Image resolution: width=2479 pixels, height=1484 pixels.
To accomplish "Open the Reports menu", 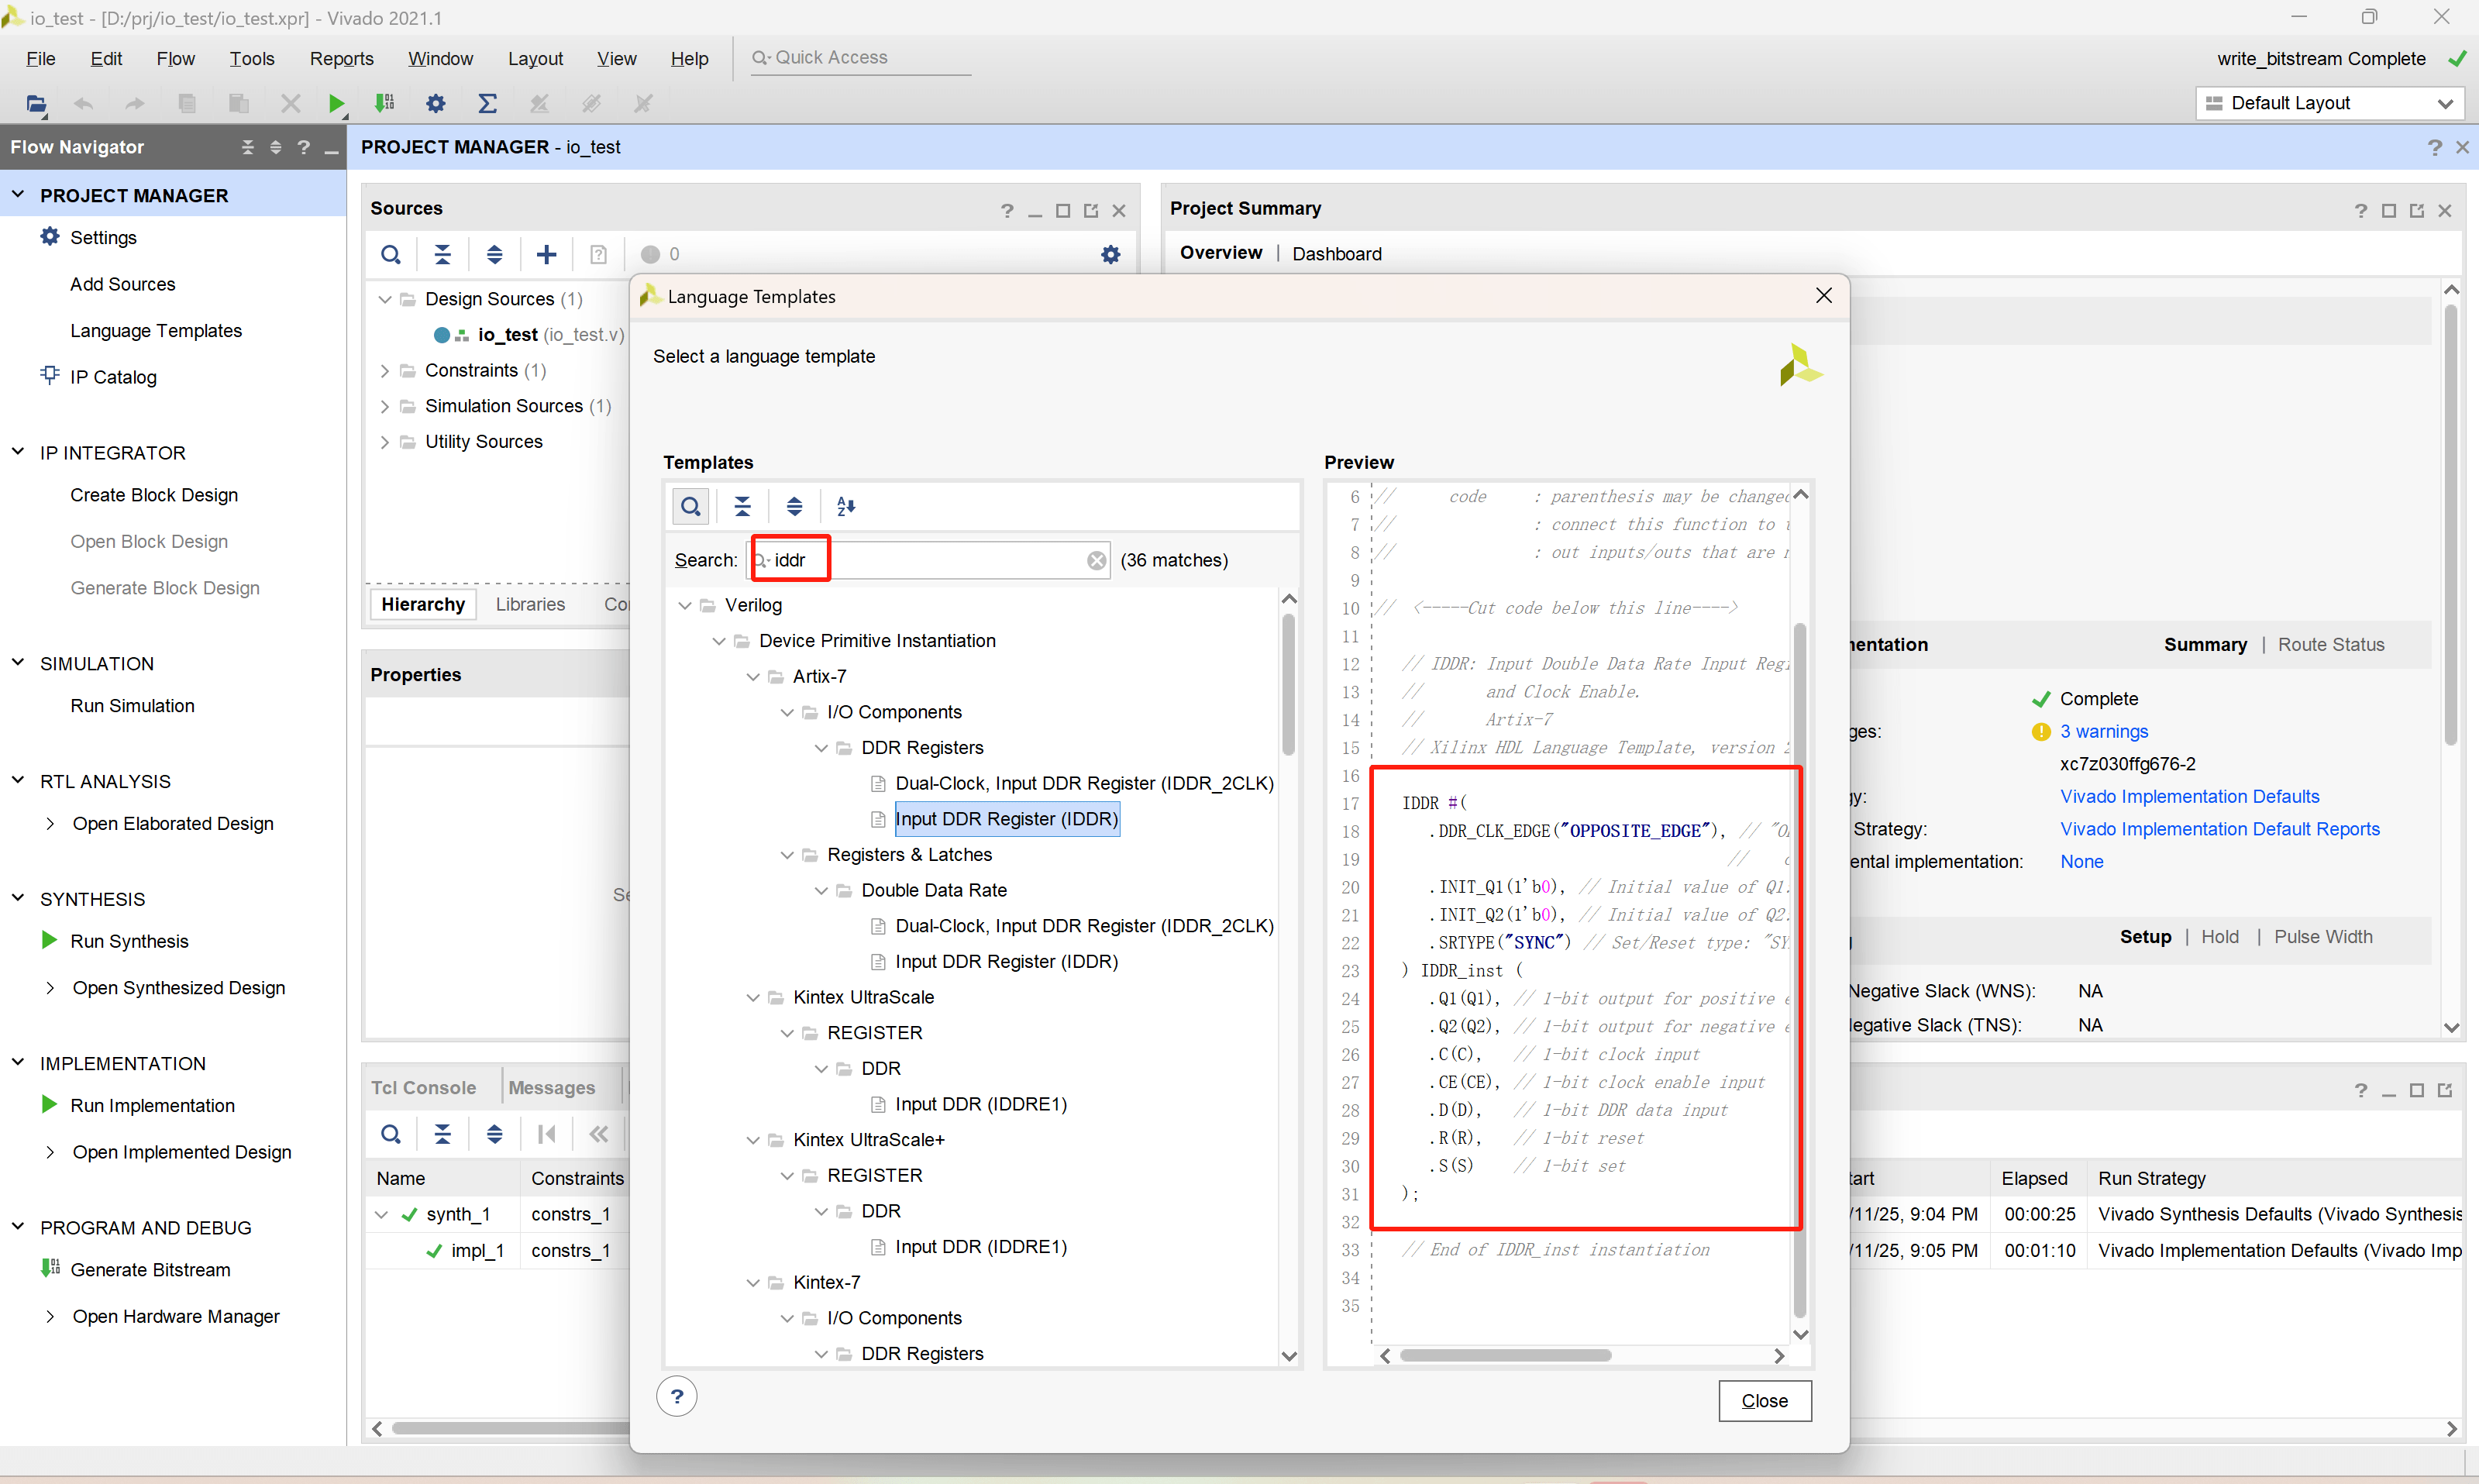I will point(341,58).
